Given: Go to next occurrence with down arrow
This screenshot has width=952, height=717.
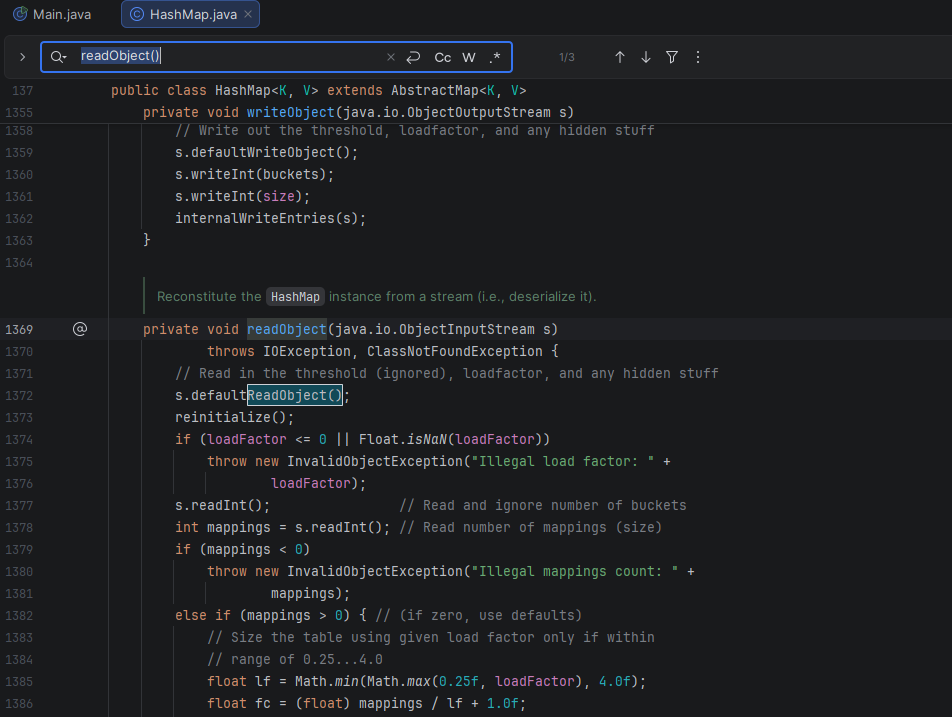Looking at the screenshot, I should [645, 57].
